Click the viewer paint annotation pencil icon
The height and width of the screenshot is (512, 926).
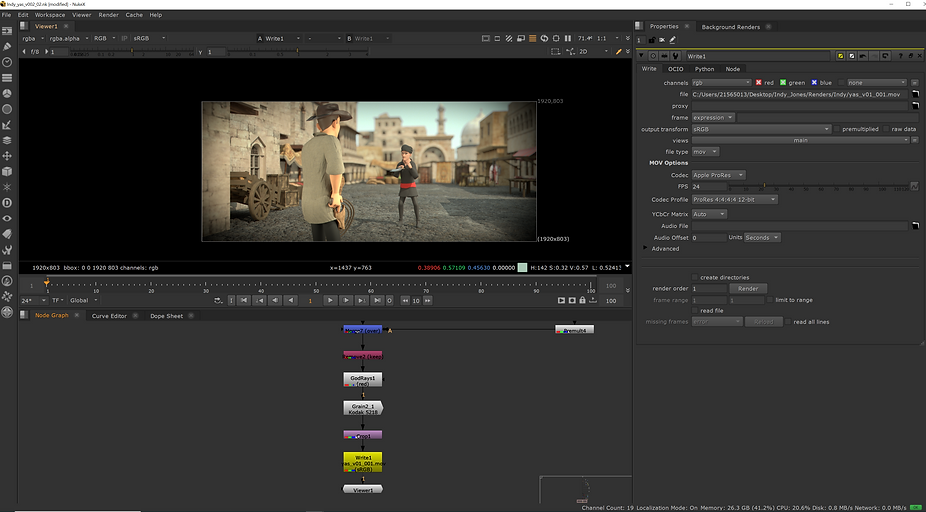coord(618,51)
